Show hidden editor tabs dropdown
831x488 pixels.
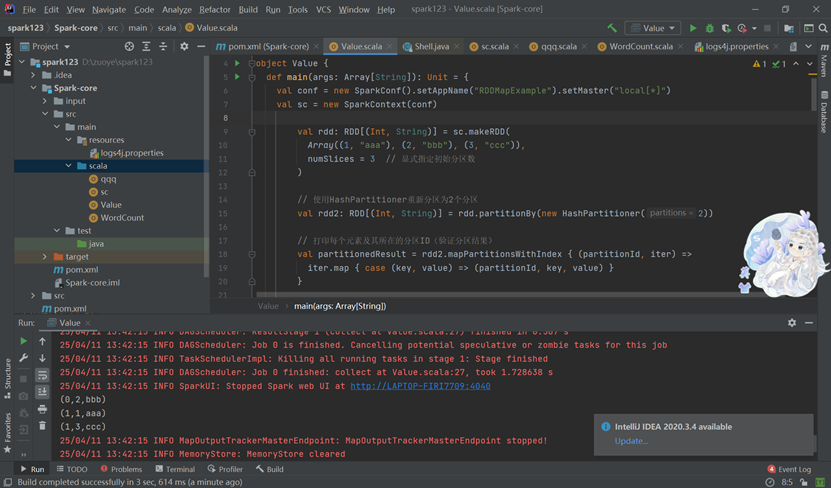click(809, 47)
